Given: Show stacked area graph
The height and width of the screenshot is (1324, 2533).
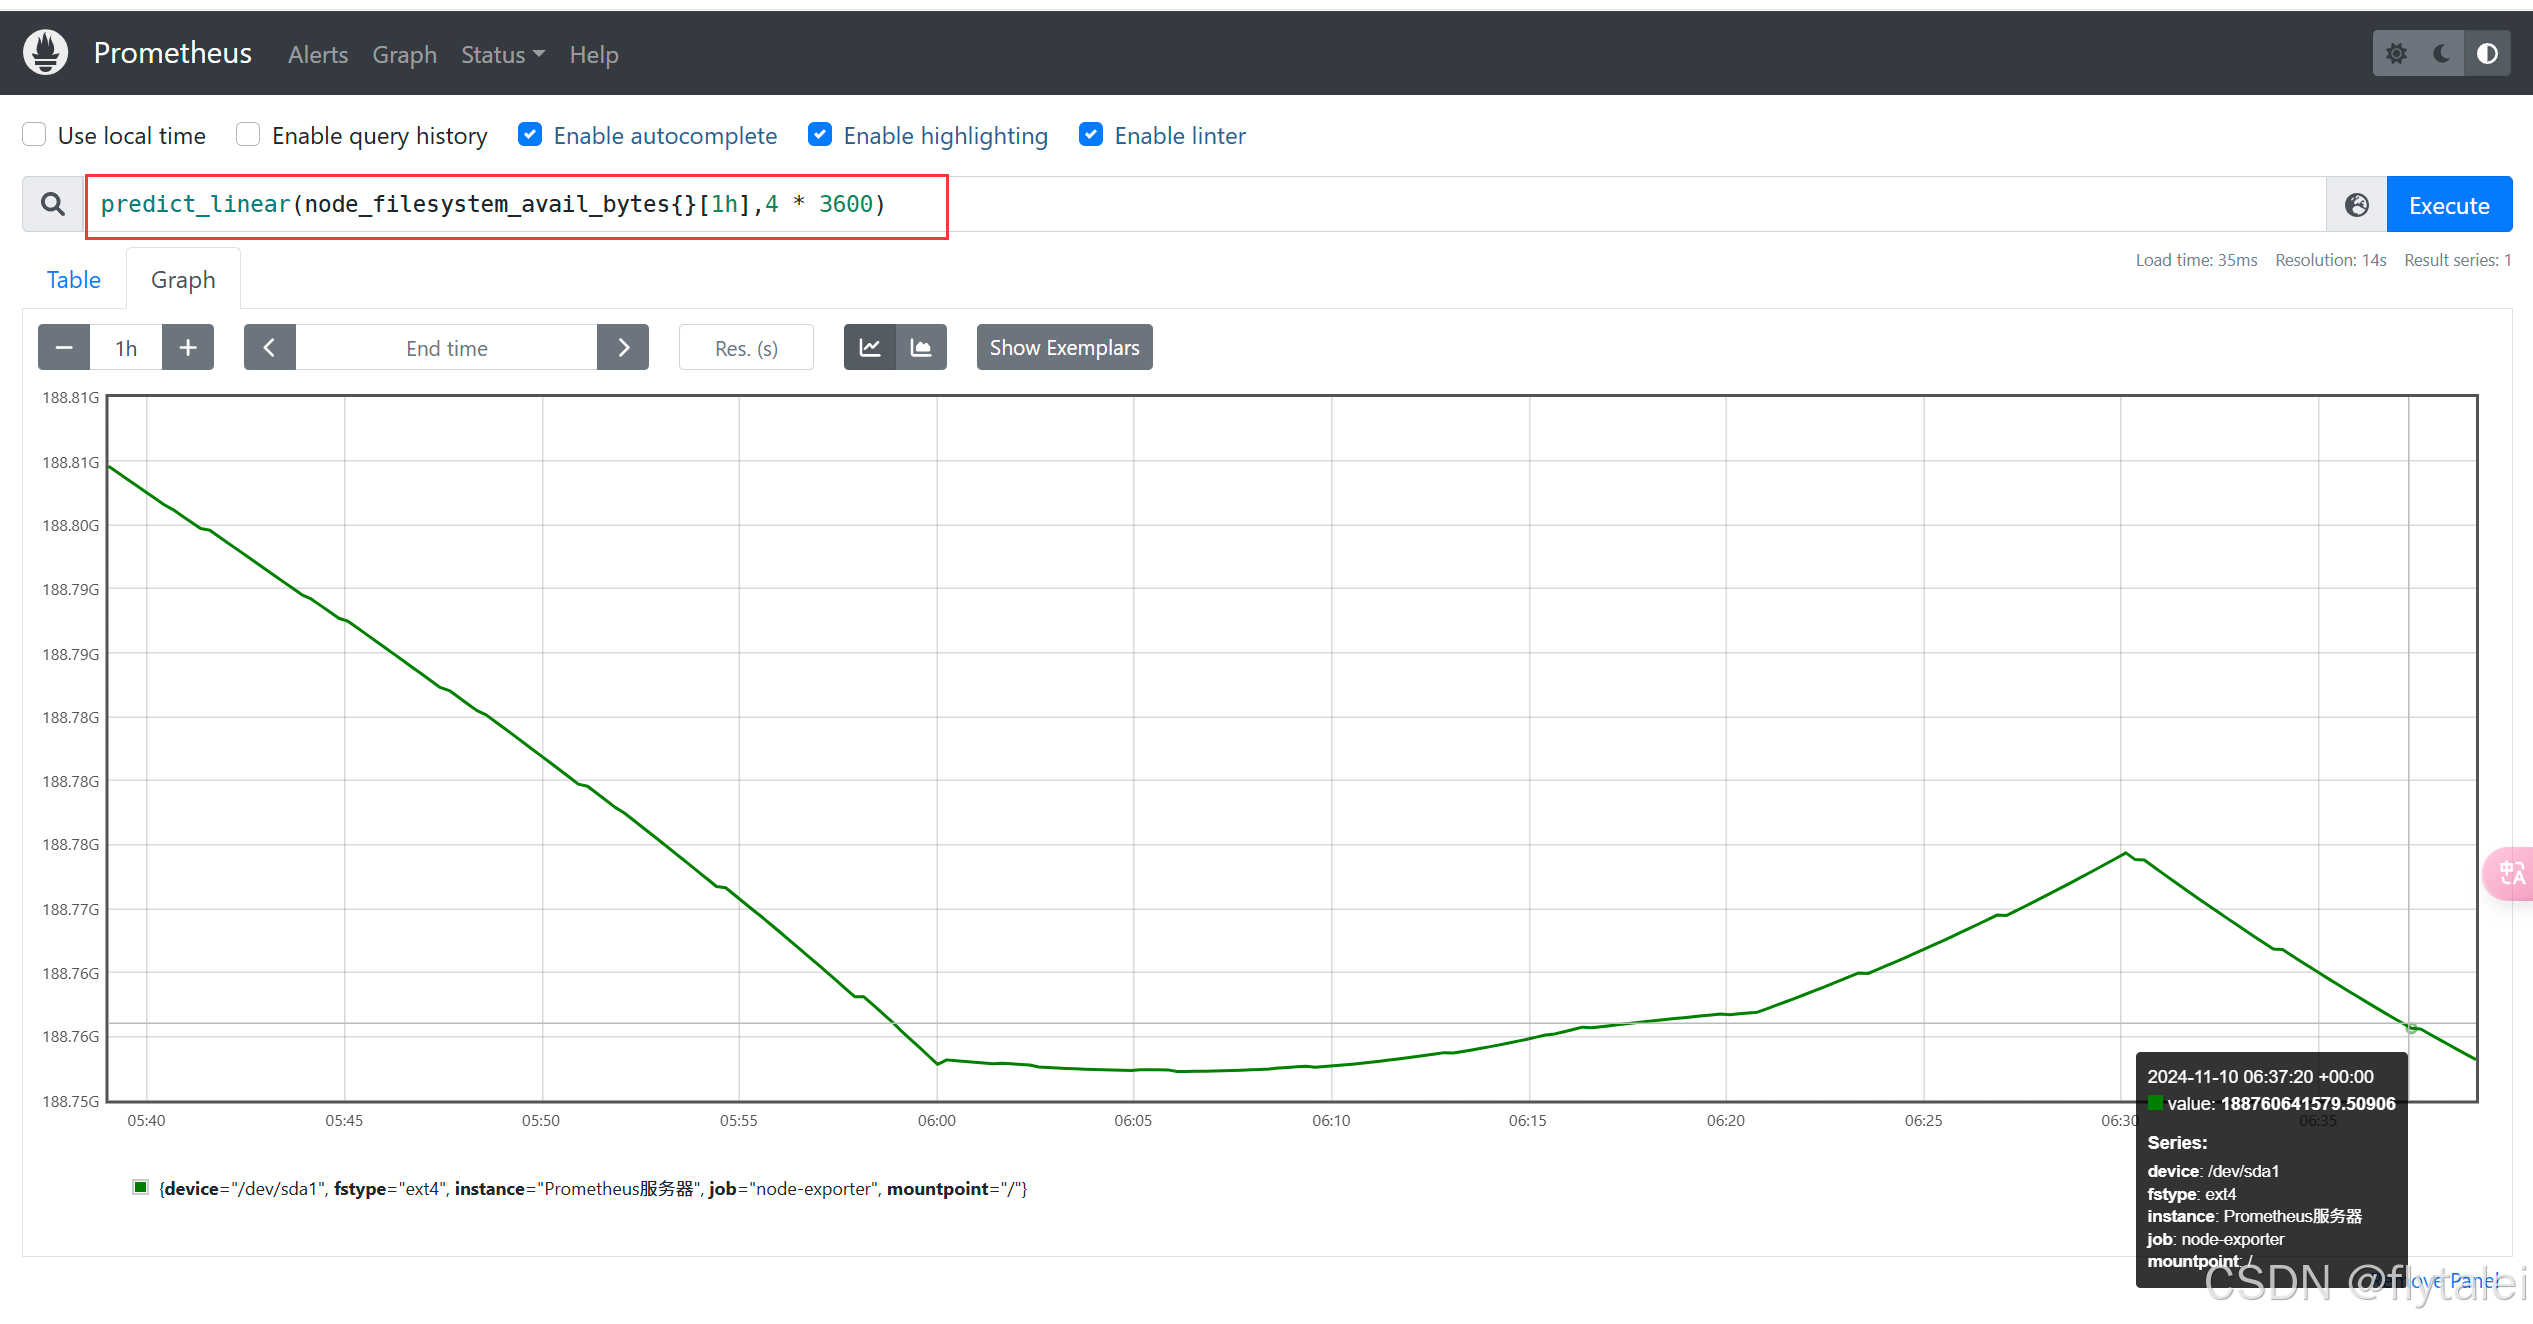Looking at the screenshot, I should pyautogui.click(x=921, y=348).
